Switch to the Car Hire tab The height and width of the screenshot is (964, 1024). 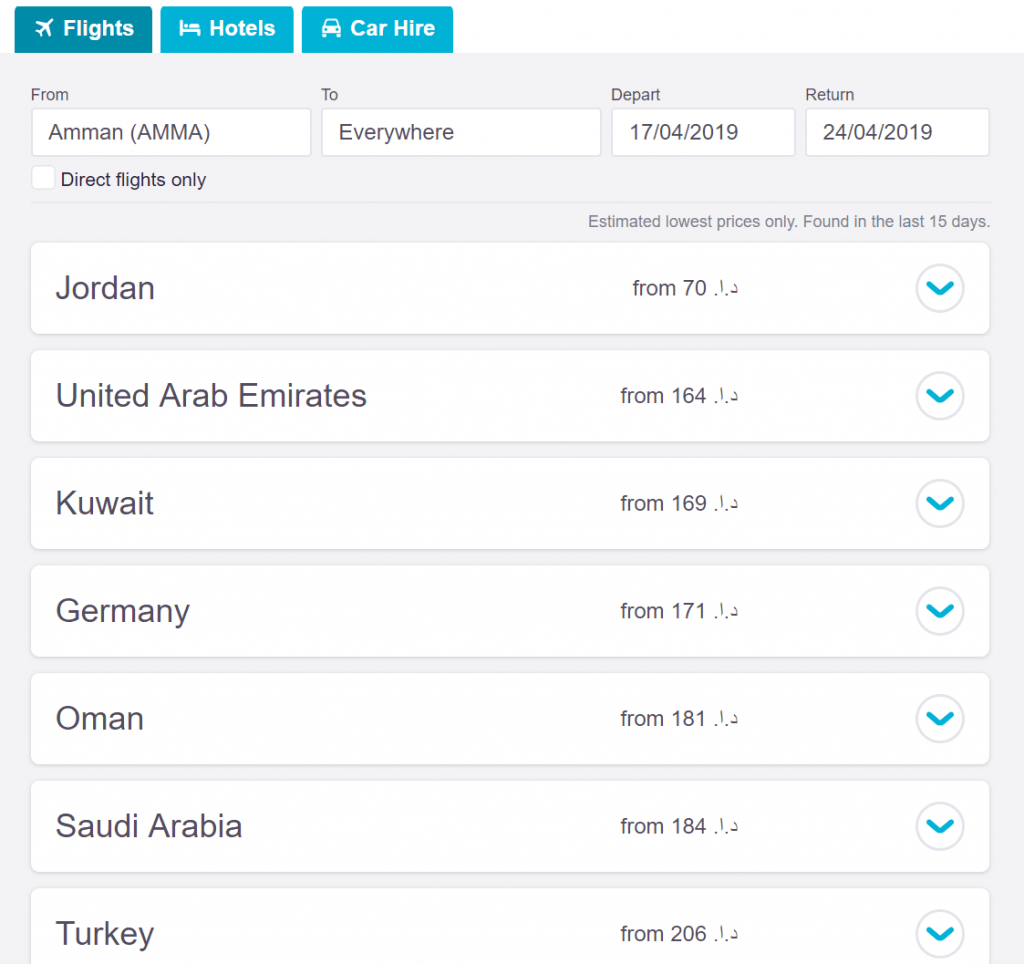click(x=377, y=29)
